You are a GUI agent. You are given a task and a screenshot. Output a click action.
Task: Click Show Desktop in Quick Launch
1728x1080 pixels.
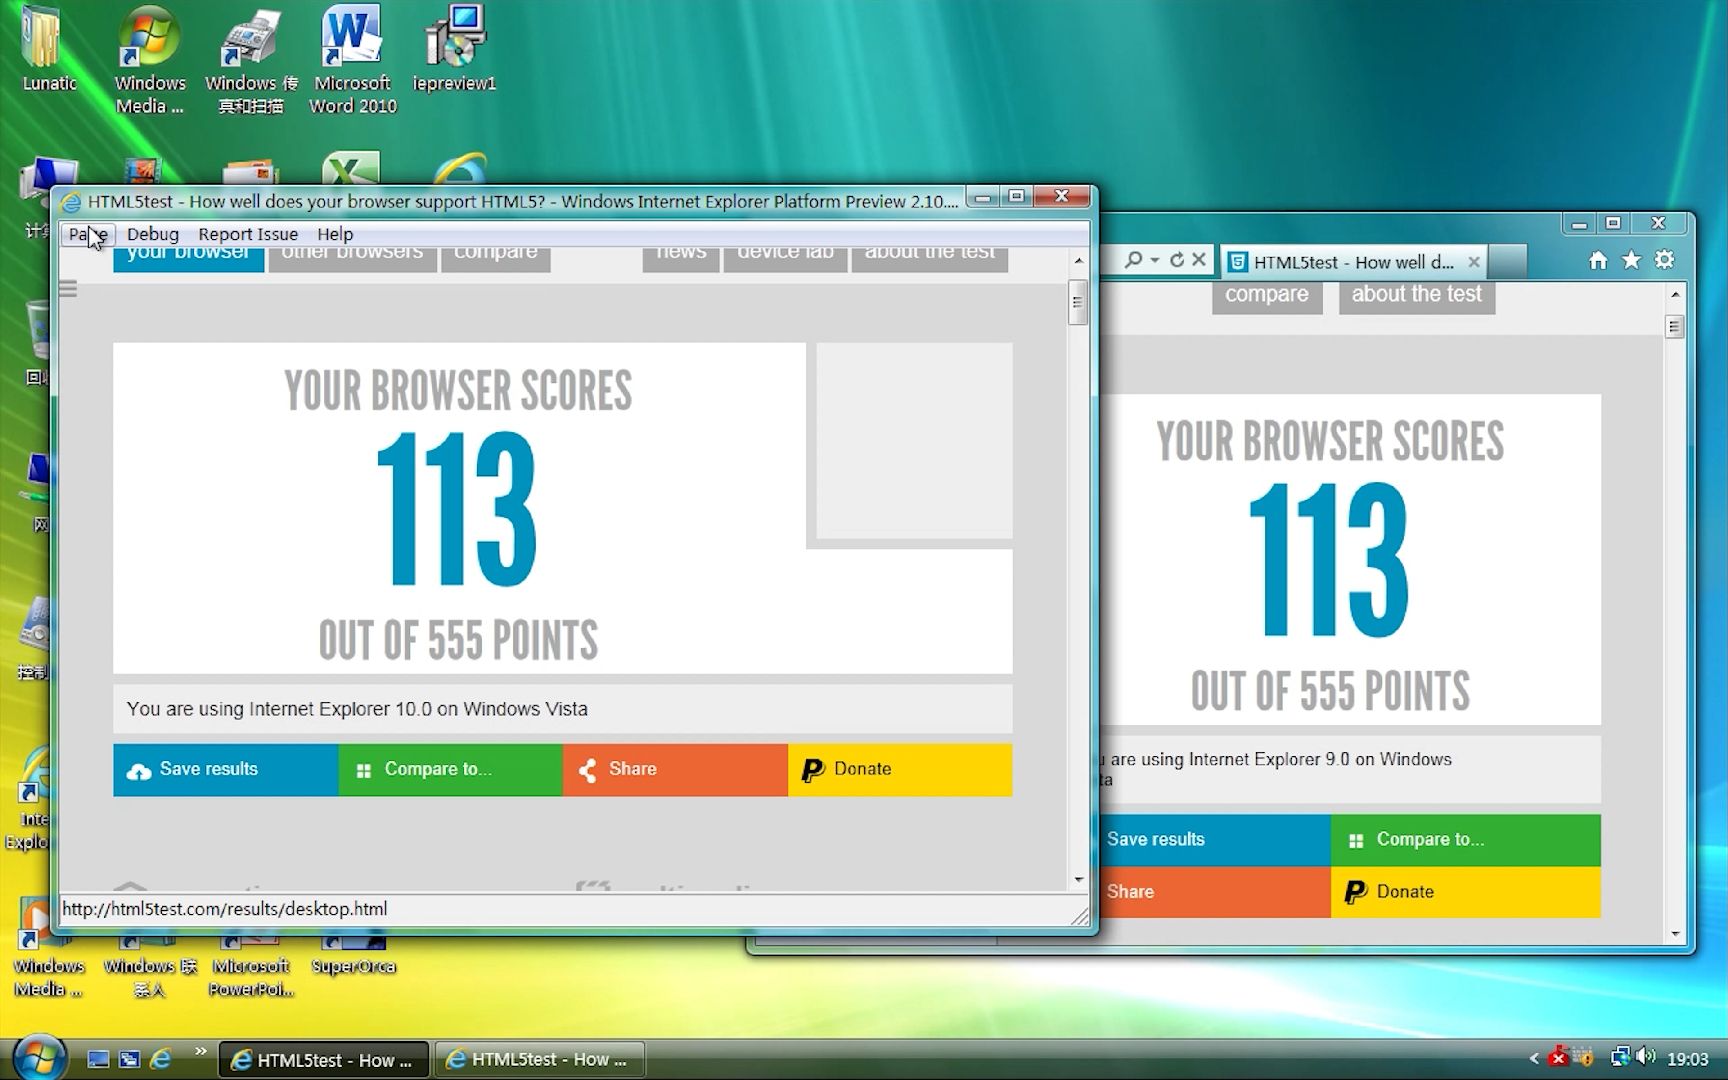pyautogui.click(x=98, y=1059)
